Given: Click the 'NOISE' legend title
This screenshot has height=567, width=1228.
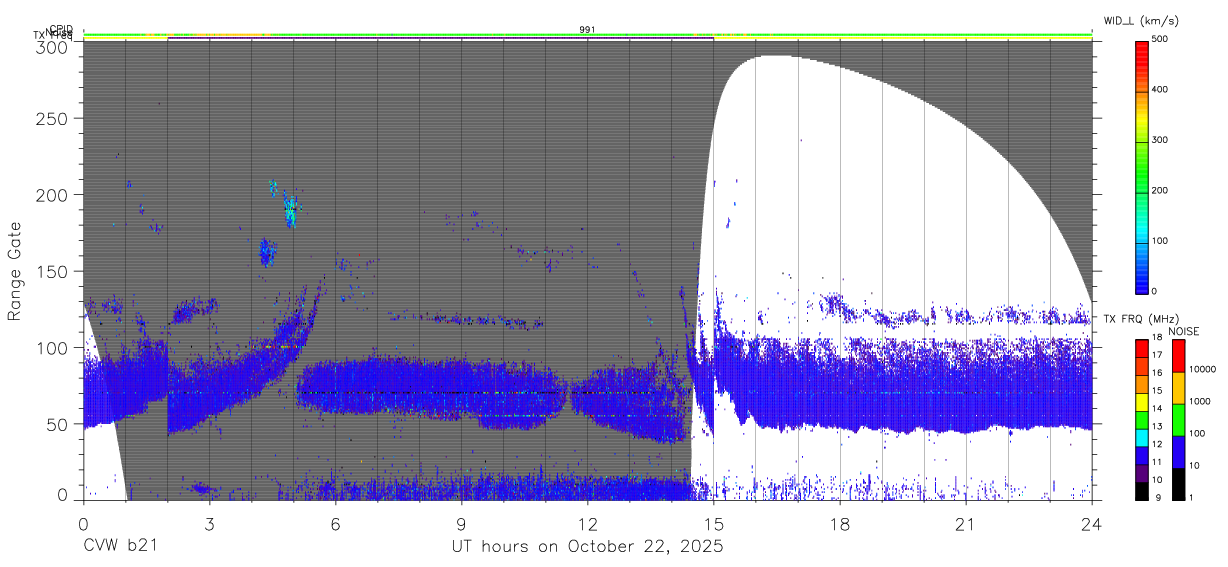Looking at the screenshot, I should tap(1185, 331).
